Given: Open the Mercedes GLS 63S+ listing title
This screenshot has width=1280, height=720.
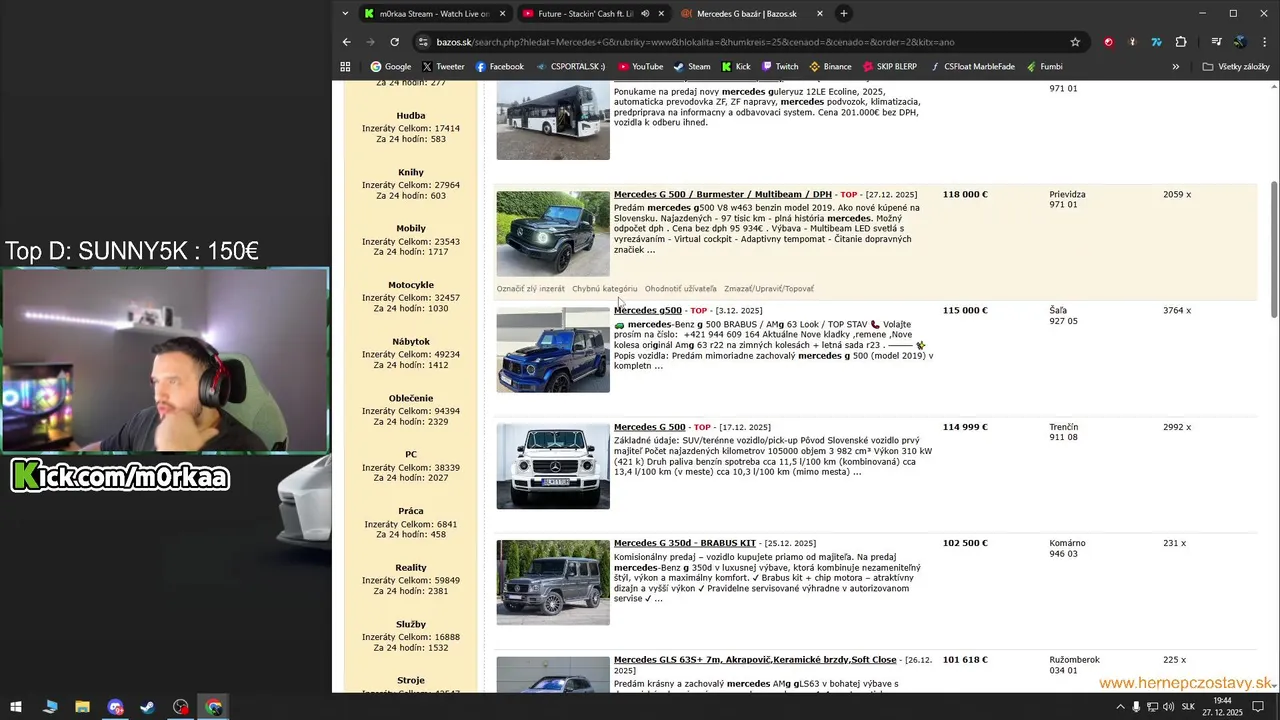Looking at the screenshot, I should point(755,660).
